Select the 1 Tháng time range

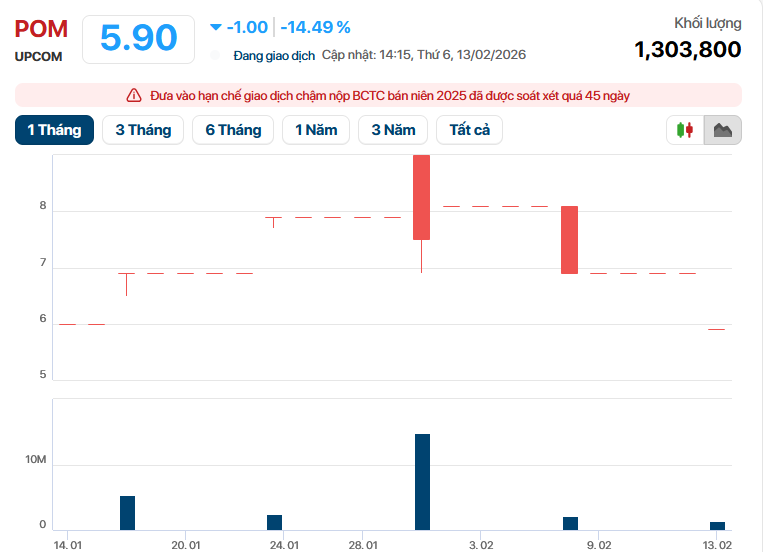54,130
